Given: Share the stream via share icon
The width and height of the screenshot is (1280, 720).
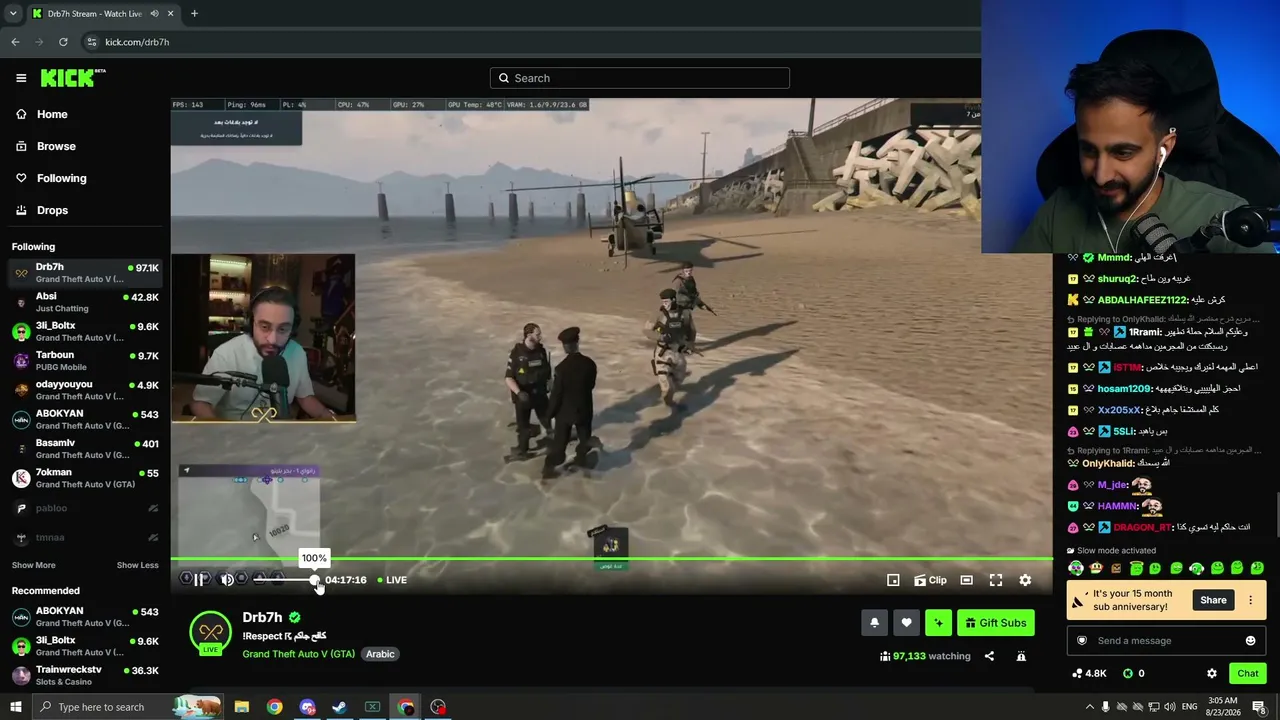Looking at the screenshot, I should pyautogui.click(x=989, y=656).
